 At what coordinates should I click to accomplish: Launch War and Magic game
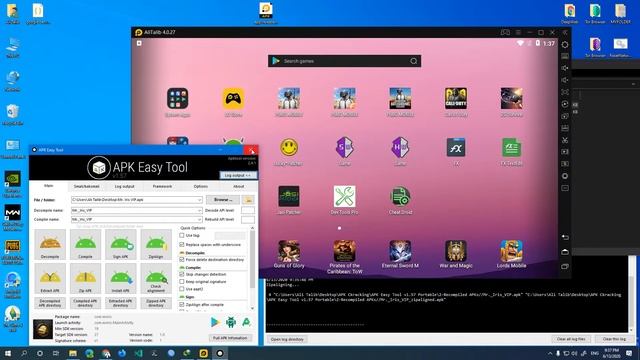[456, 251]
